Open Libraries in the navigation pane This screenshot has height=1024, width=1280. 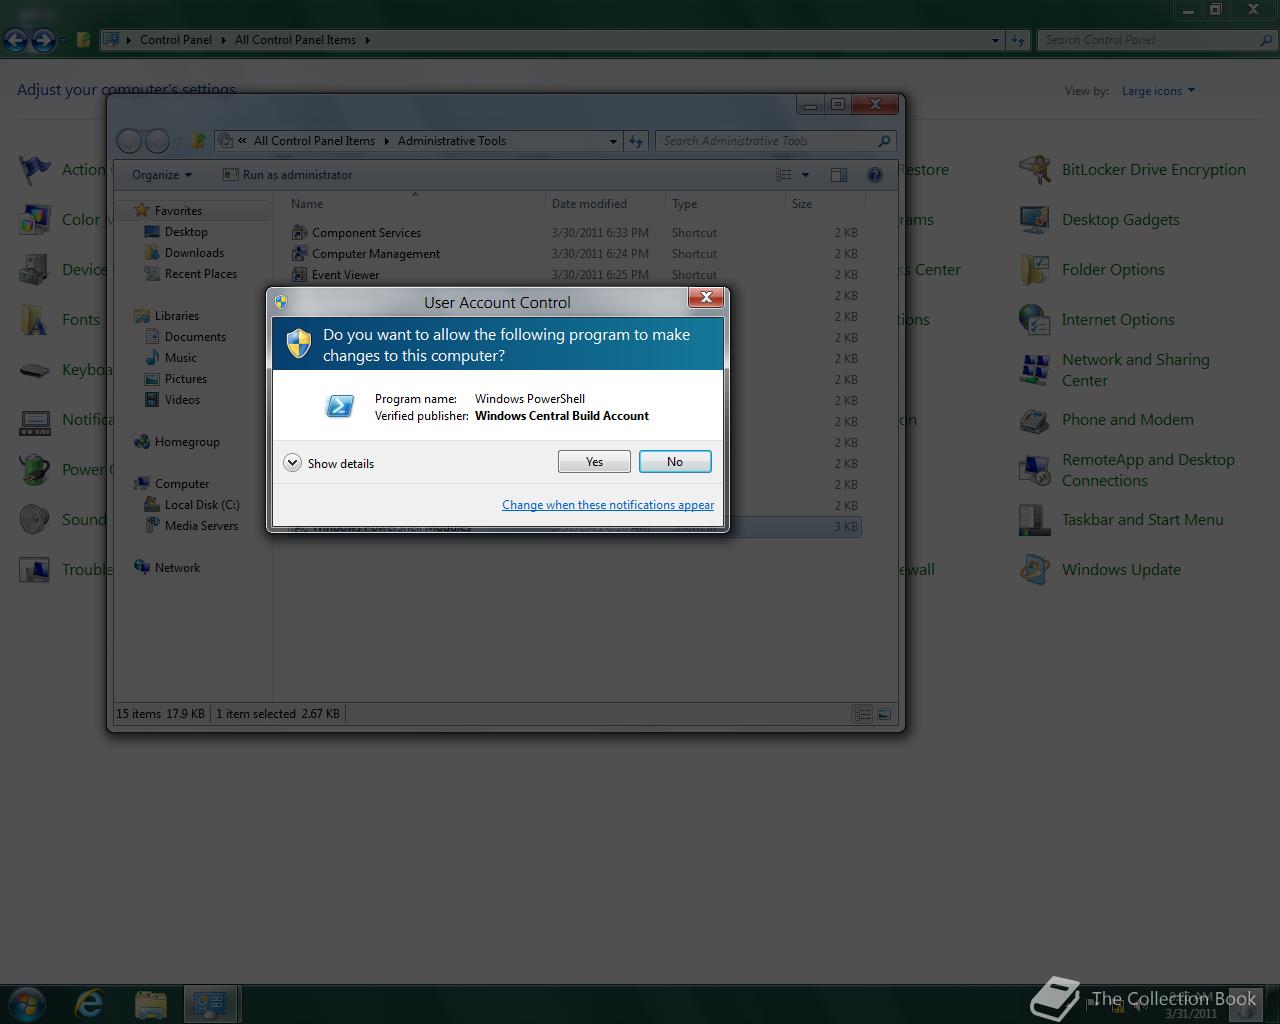pos(176,316)
